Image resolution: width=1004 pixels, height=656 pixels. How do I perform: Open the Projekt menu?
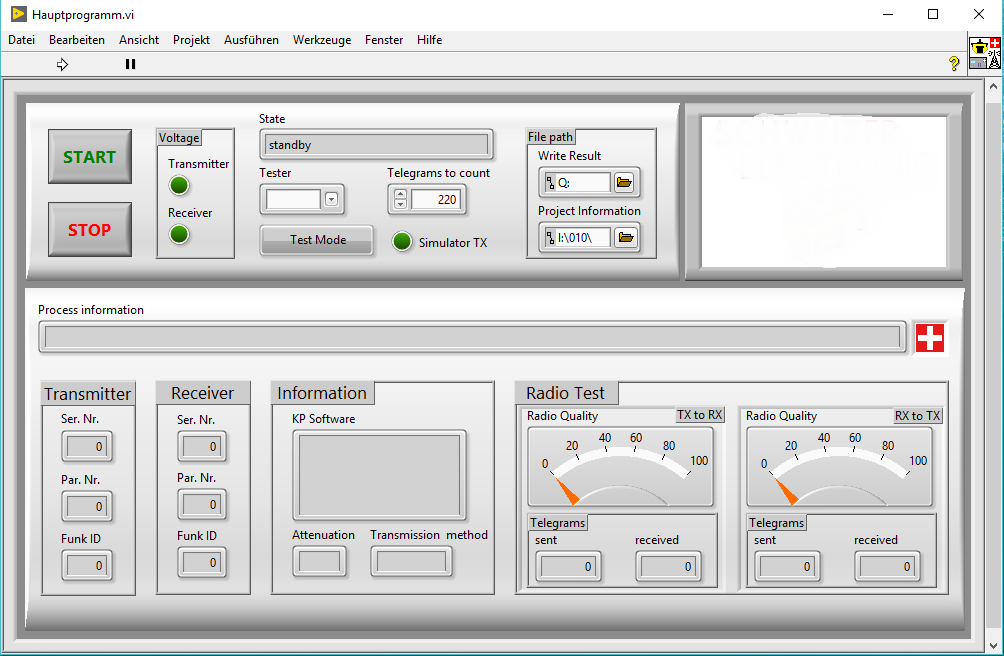pos(191,40)
